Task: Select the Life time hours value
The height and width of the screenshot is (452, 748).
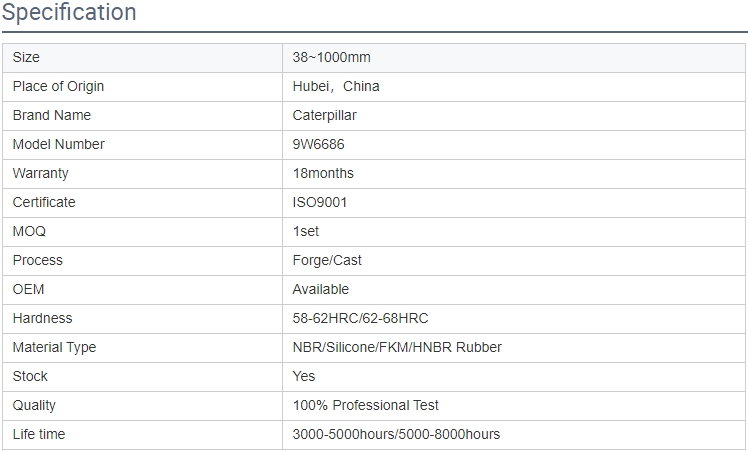Action: coord(396,434)
